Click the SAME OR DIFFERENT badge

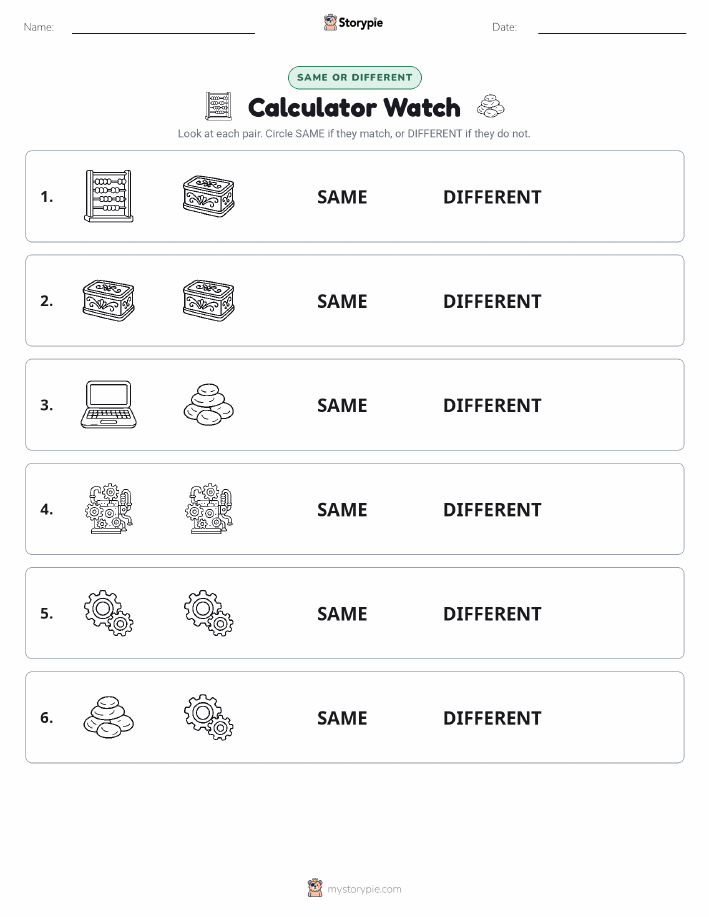tap(354, 77)
